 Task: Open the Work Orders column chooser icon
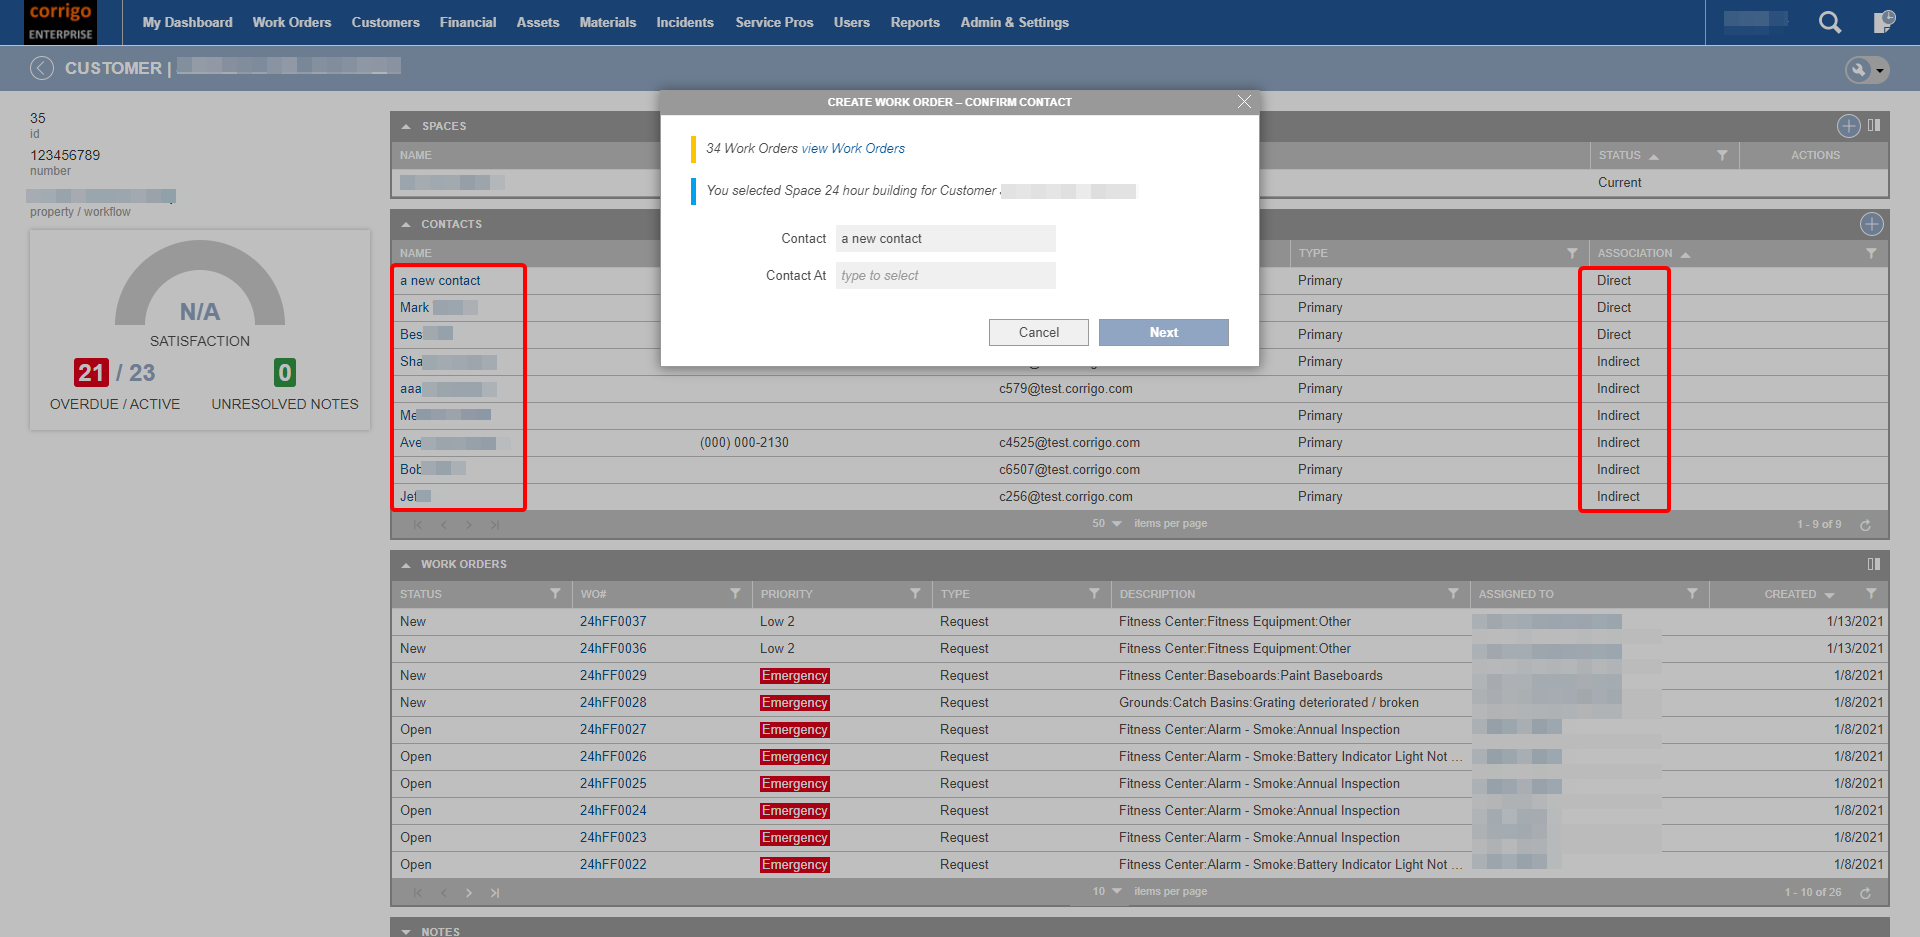tap(1874, 564)
